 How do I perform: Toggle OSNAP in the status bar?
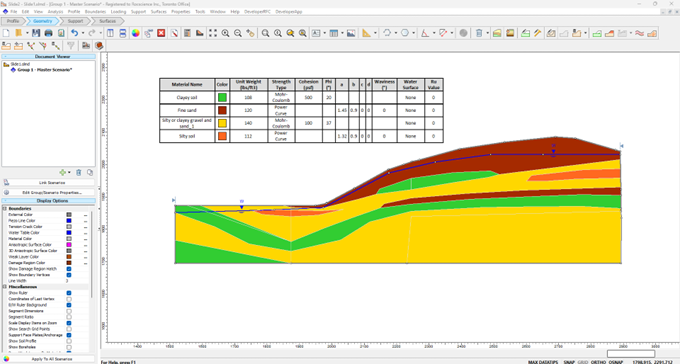pos(616,362)
